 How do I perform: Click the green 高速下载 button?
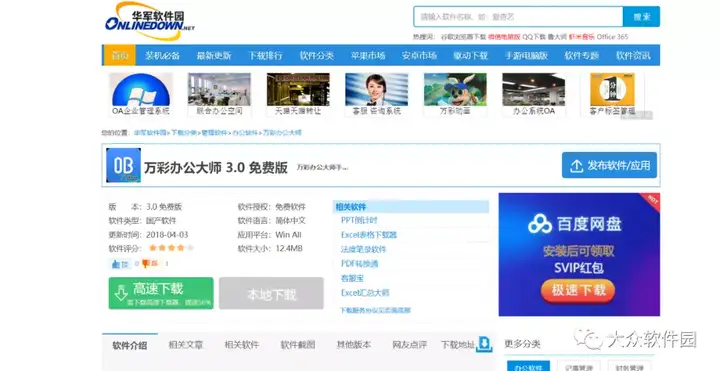click(161, 293)
